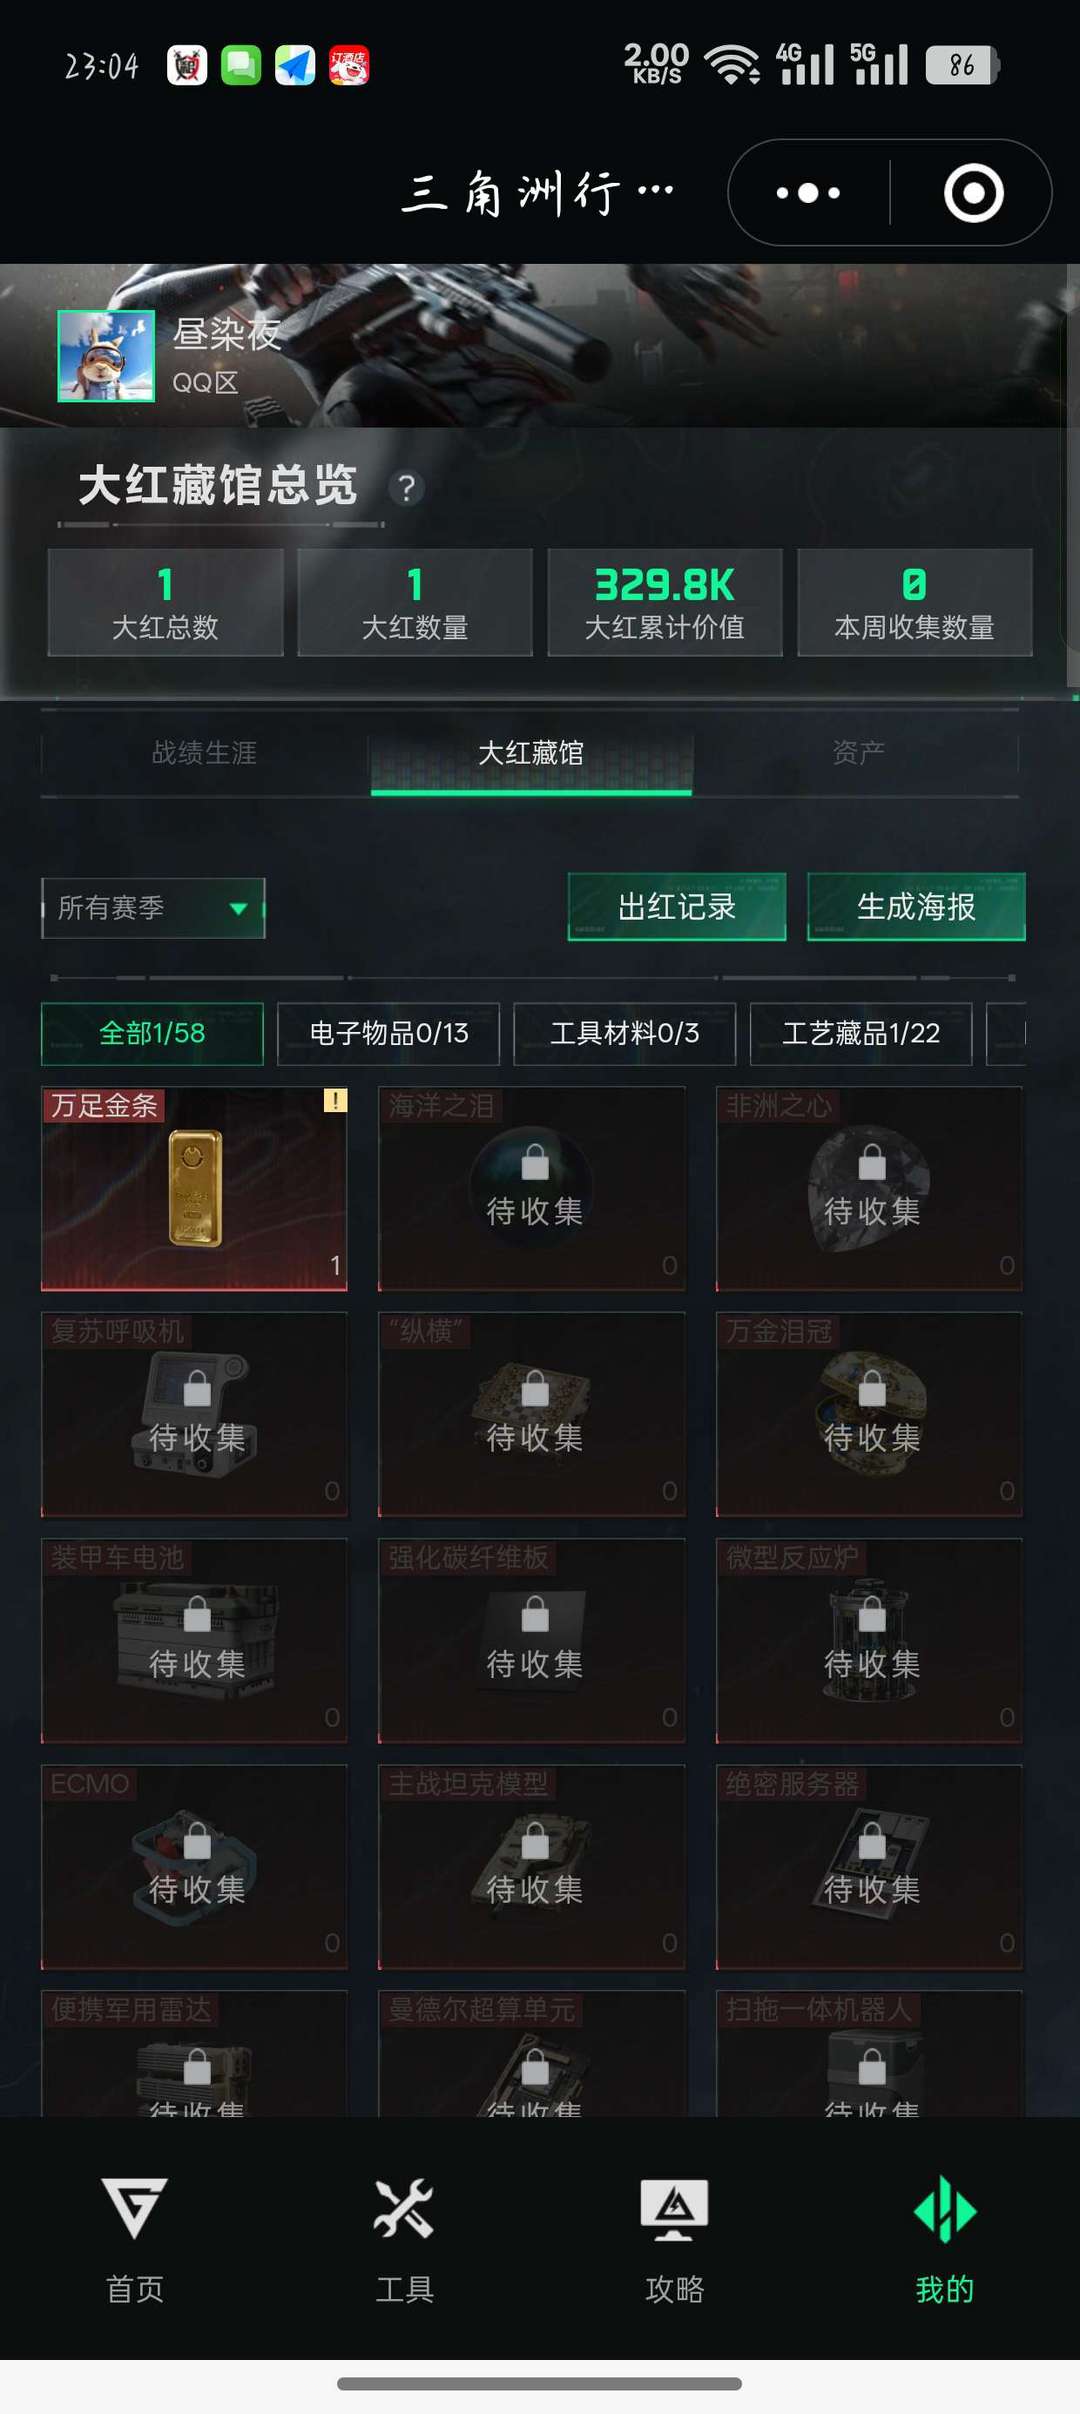Select the 工具材料0/3 category filter
1080x2414 pixels.
click(x=625, y=1033)
